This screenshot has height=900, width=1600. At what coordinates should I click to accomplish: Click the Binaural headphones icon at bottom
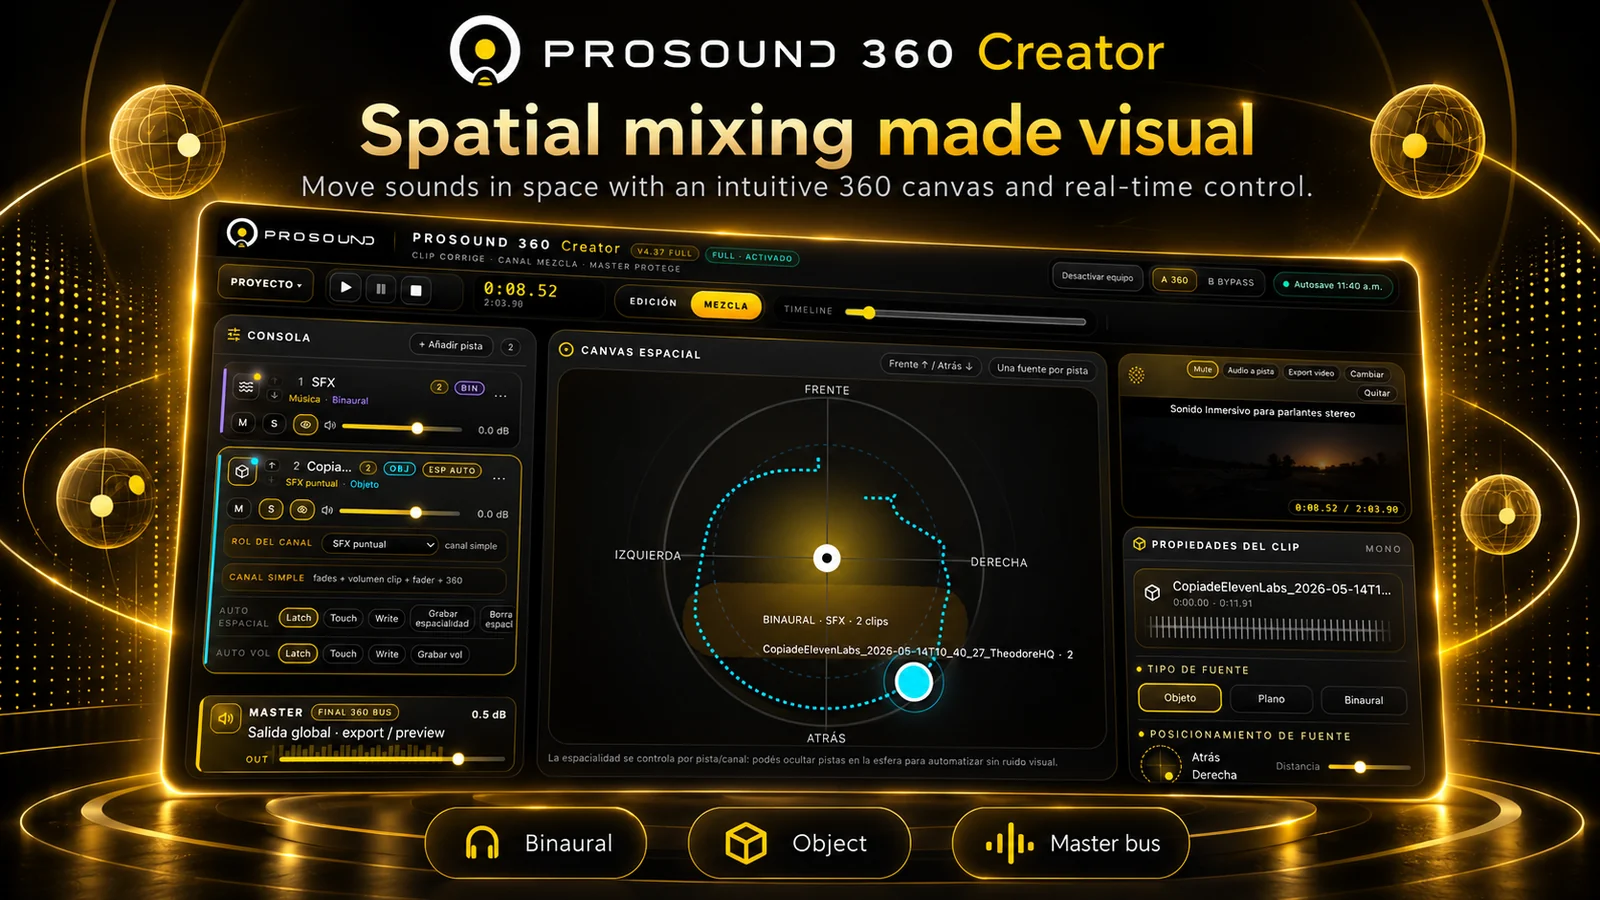[483, 843]
